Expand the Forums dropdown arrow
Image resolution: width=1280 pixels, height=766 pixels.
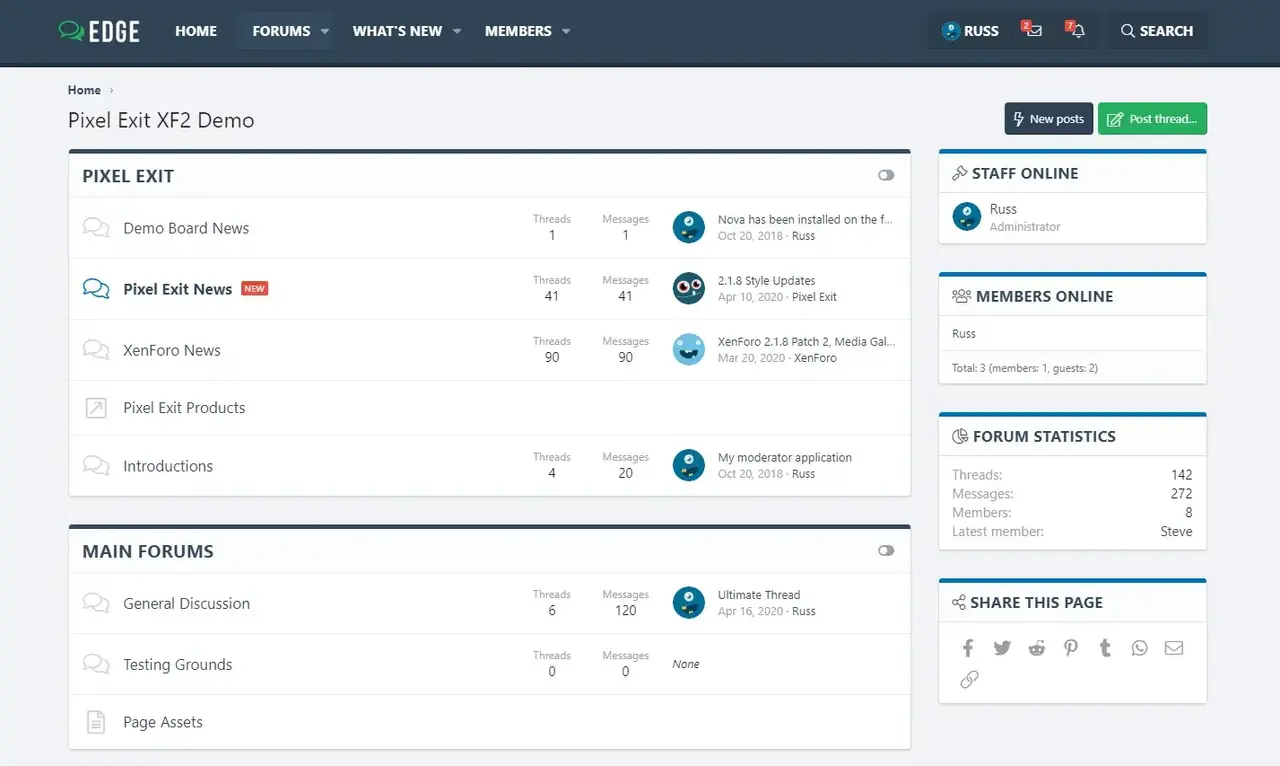click(325, 31)
